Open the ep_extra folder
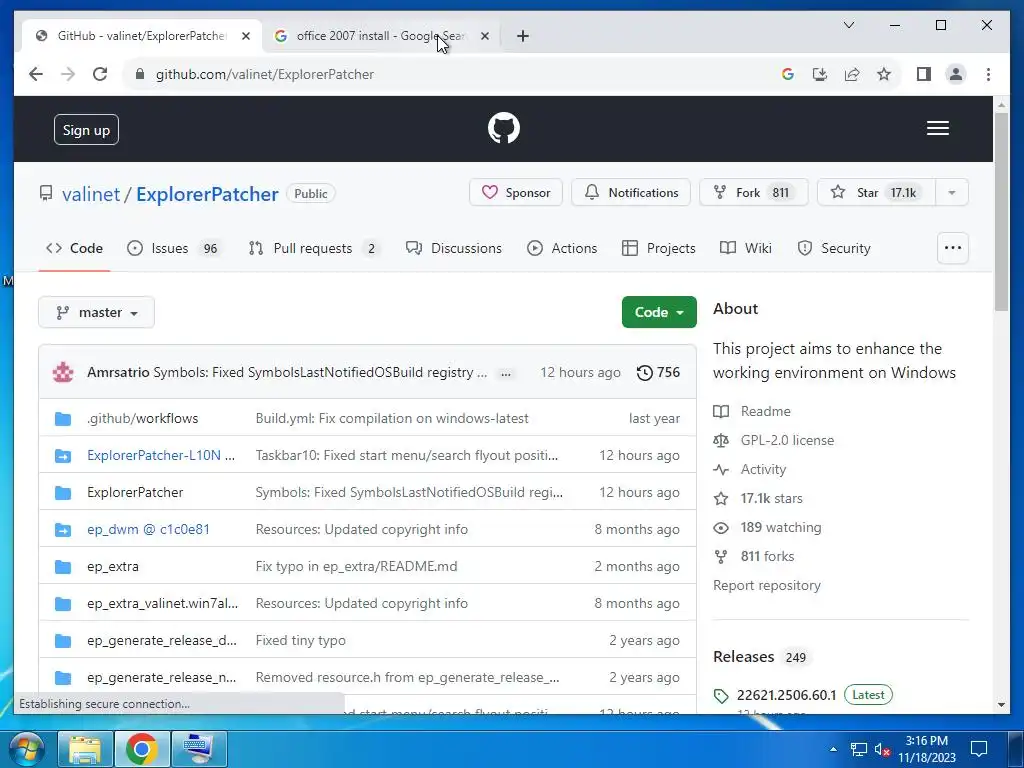 pos(112,566)
